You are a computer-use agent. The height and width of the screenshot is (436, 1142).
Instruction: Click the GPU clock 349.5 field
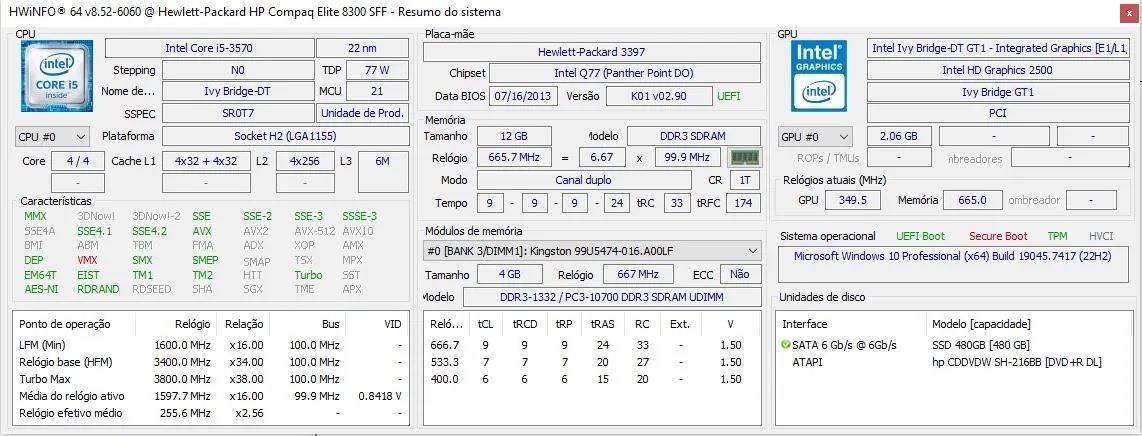(853, 199)
